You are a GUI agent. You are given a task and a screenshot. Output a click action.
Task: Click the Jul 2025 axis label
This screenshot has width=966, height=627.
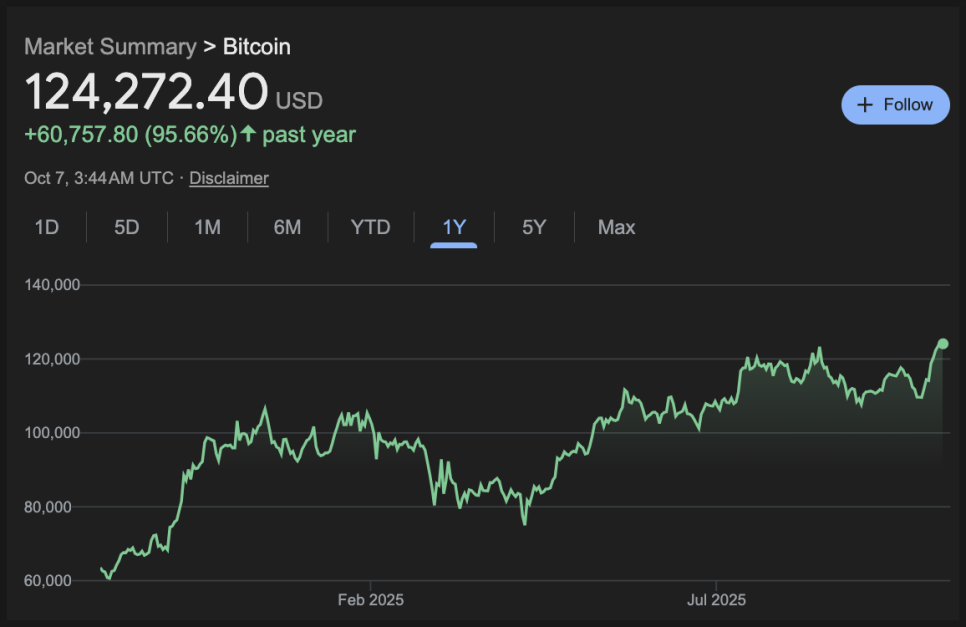click(x=716, y=600)
